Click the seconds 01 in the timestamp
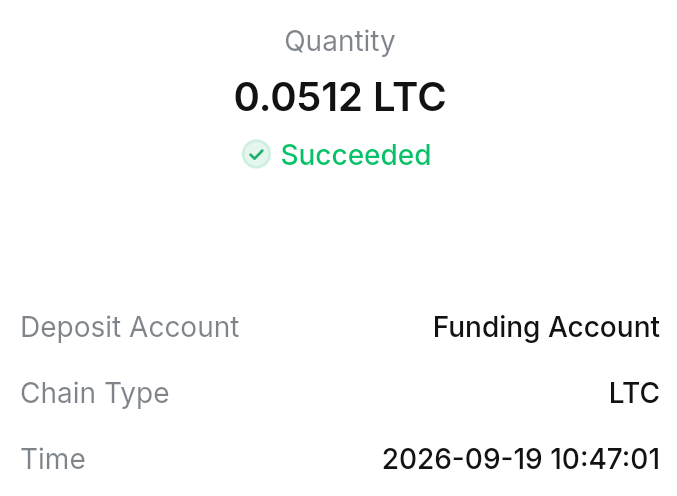Viewport: 677px width, 496px height. coord(645,458)
